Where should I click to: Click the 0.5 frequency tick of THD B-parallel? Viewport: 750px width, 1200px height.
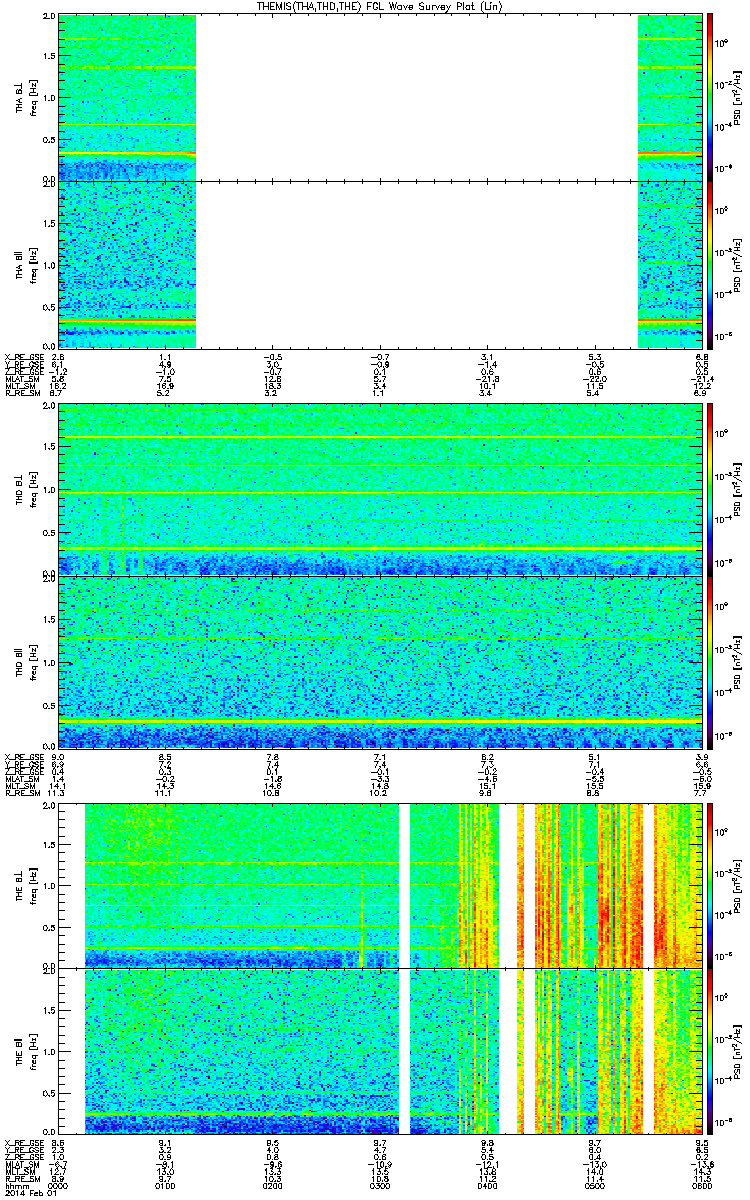pyautogui.click(x=49, y=706)
